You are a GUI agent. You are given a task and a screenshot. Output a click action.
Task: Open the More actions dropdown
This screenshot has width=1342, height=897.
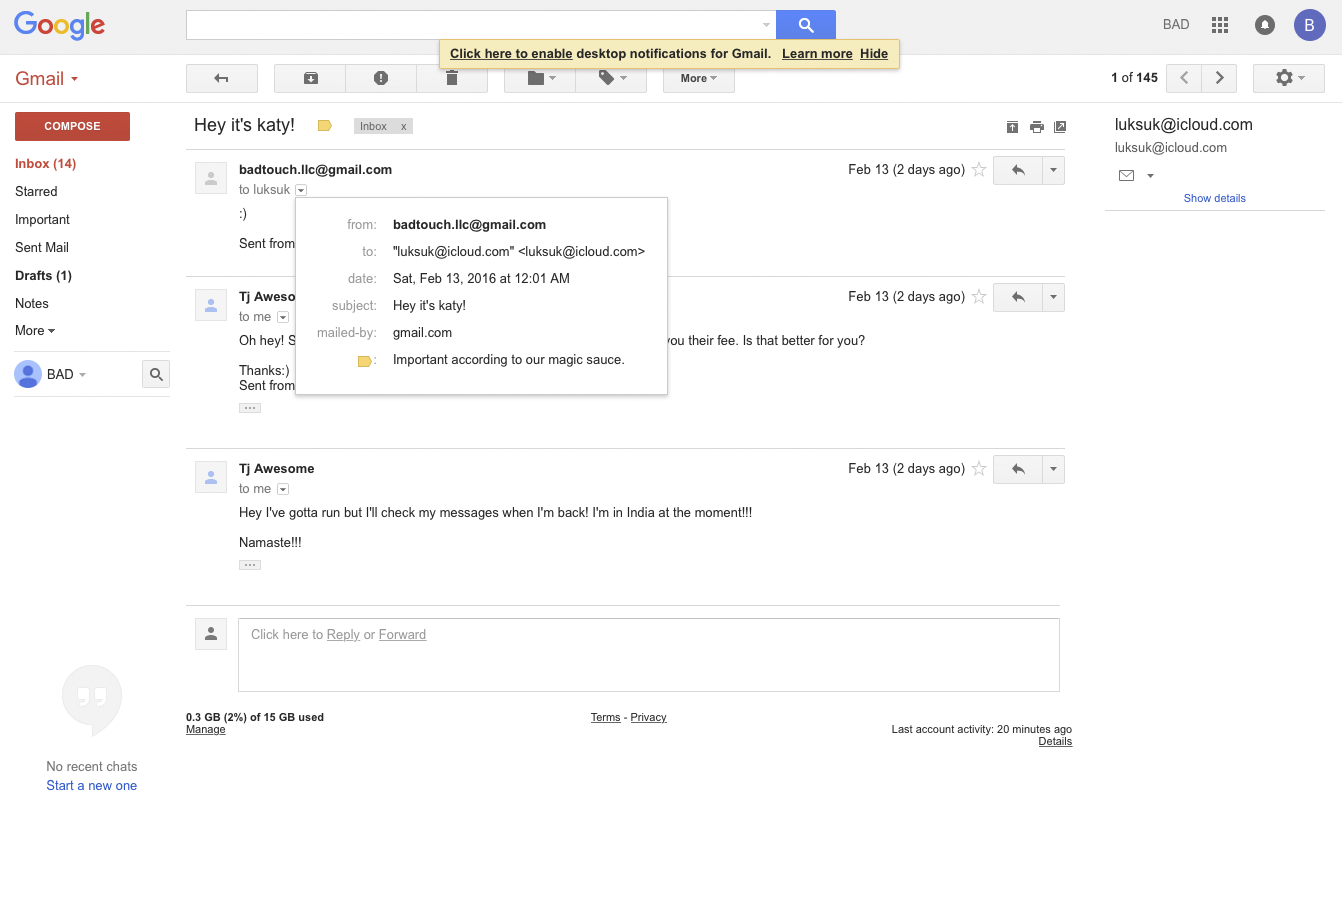coord(699,79)
